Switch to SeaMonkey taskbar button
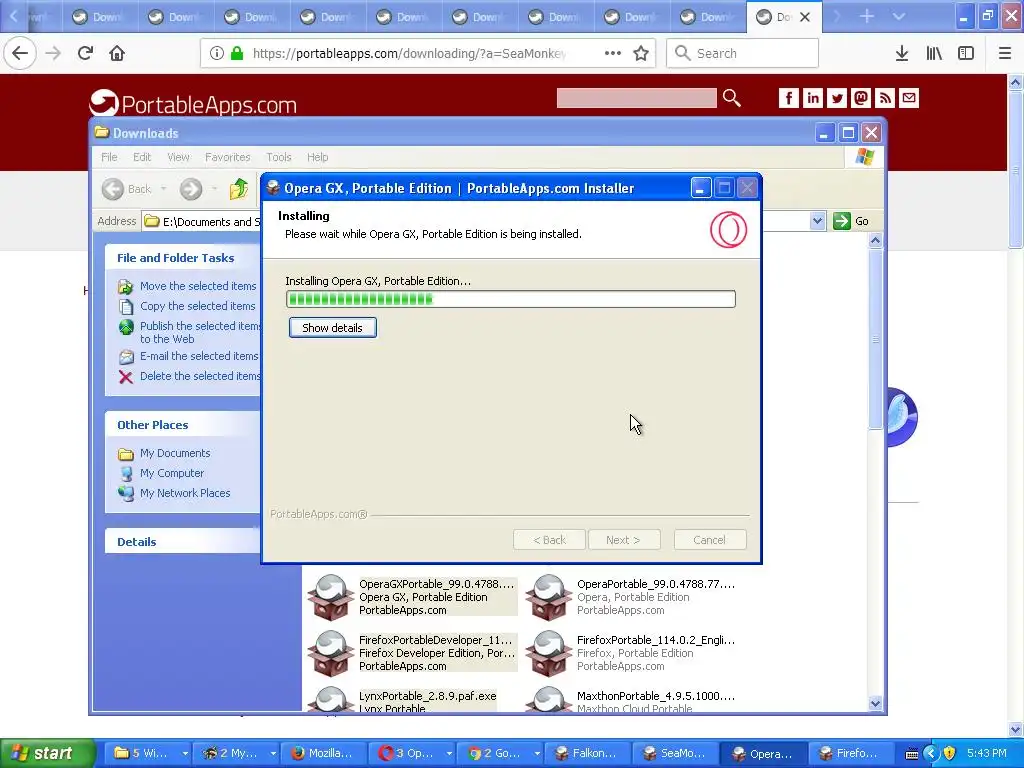The height and width of the screenshot is (768, 1024). click(675, 753)
